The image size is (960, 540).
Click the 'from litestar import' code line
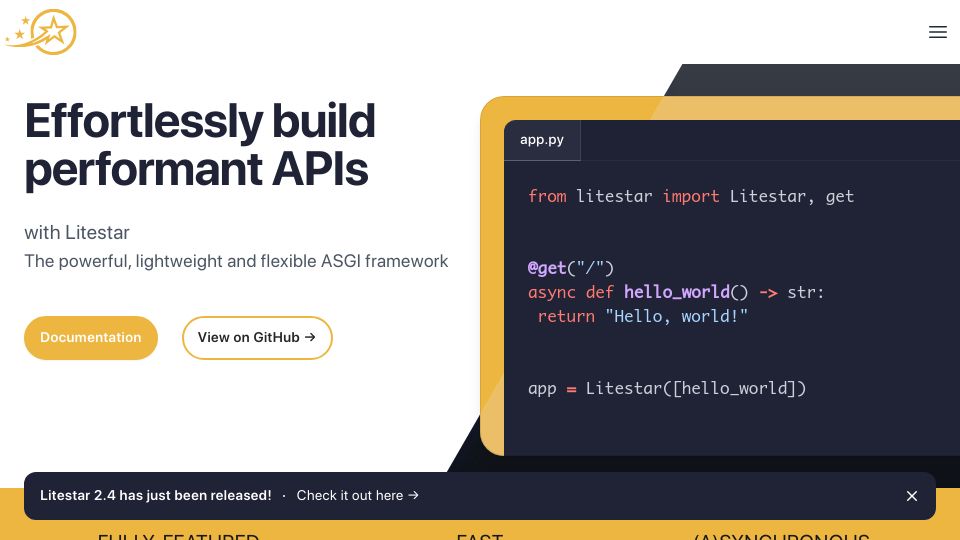coord(691,197)
